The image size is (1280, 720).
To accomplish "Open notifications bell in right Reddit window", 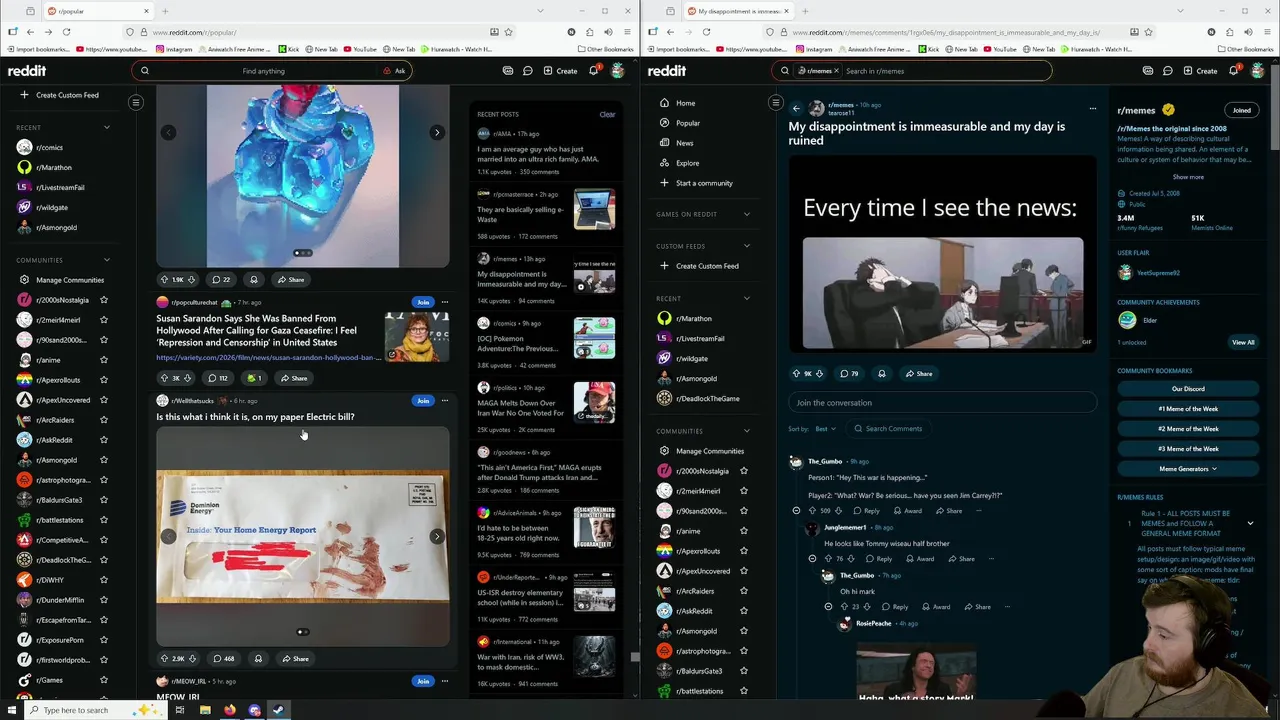I will click(x=1234, y=70).
